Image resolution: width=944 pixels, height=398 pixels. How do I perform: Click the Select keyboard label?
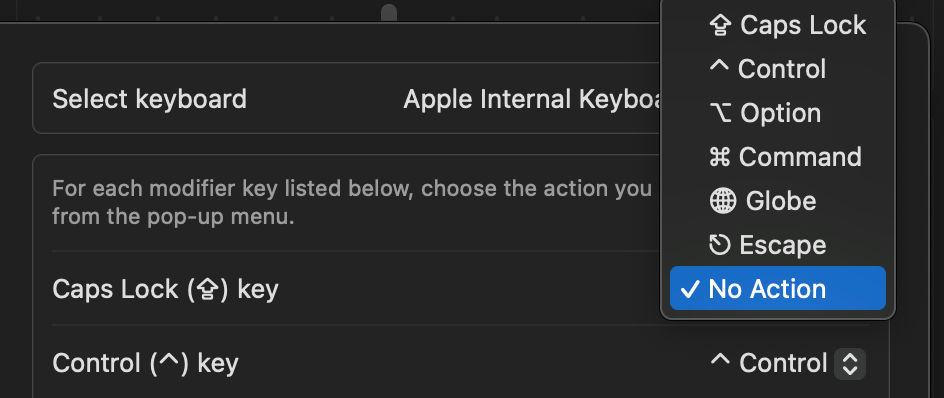[x=149, y=99]
